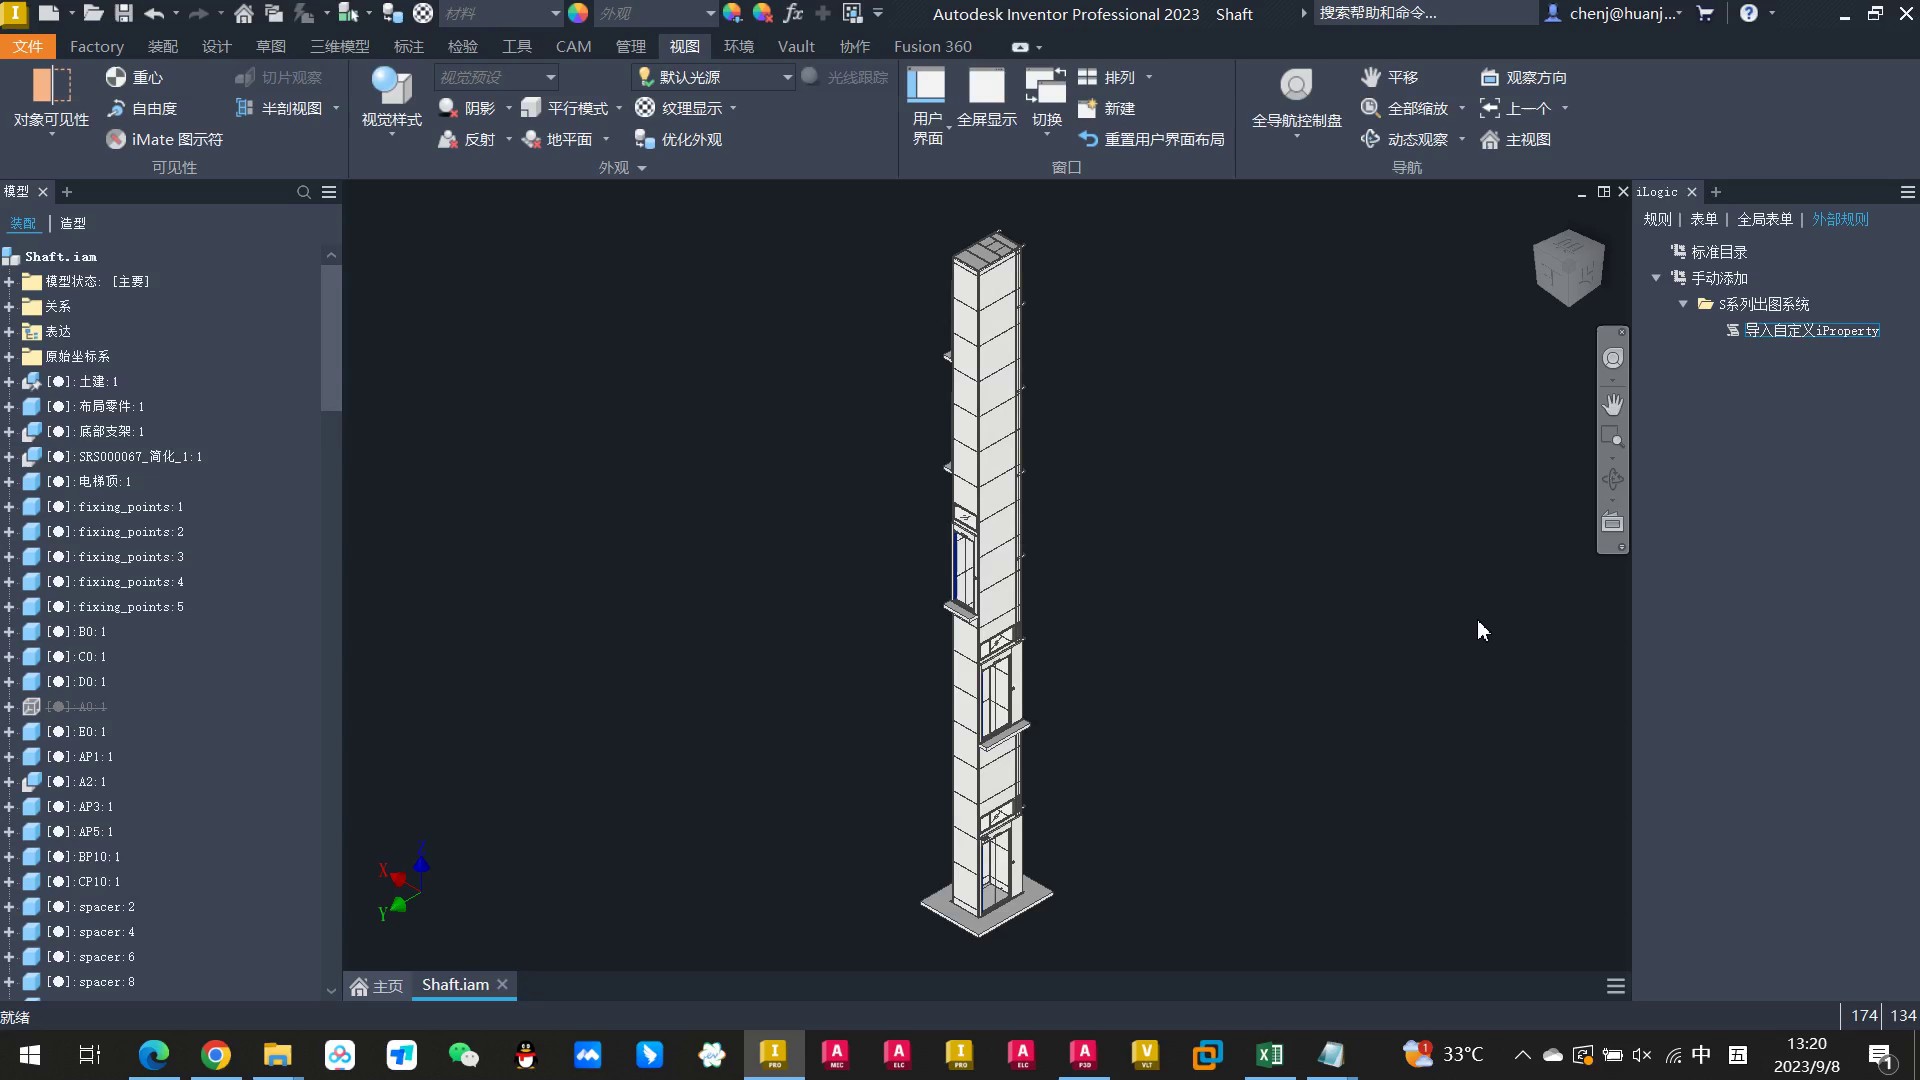Click 上一个 previous view
This screenshot has width=1920, height=1080.
1516,108
